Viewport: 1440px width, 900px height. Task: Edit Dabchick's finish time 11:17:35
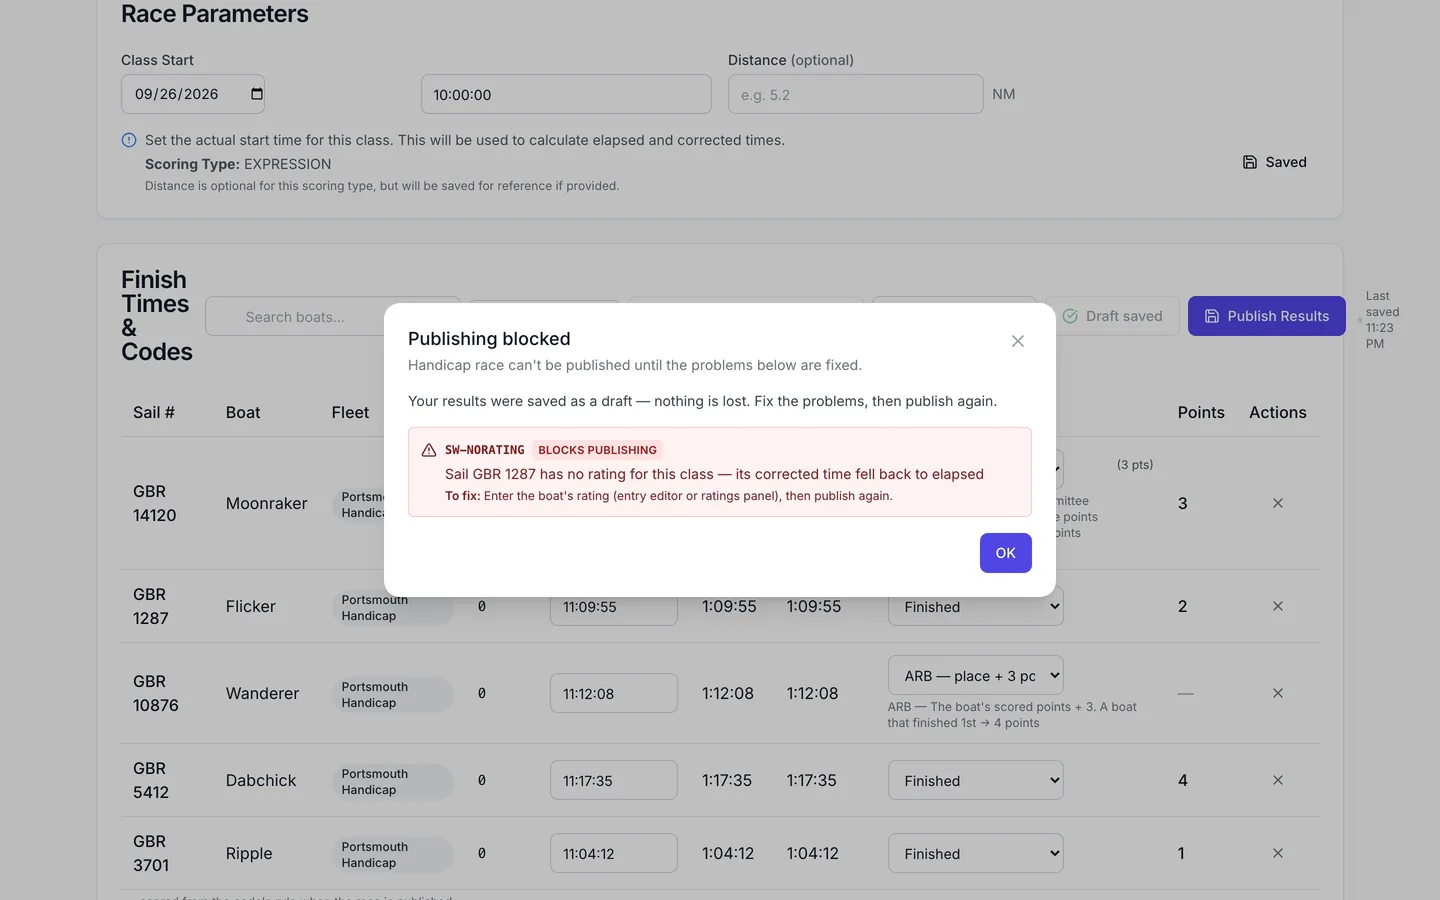[x=614, y=780]
